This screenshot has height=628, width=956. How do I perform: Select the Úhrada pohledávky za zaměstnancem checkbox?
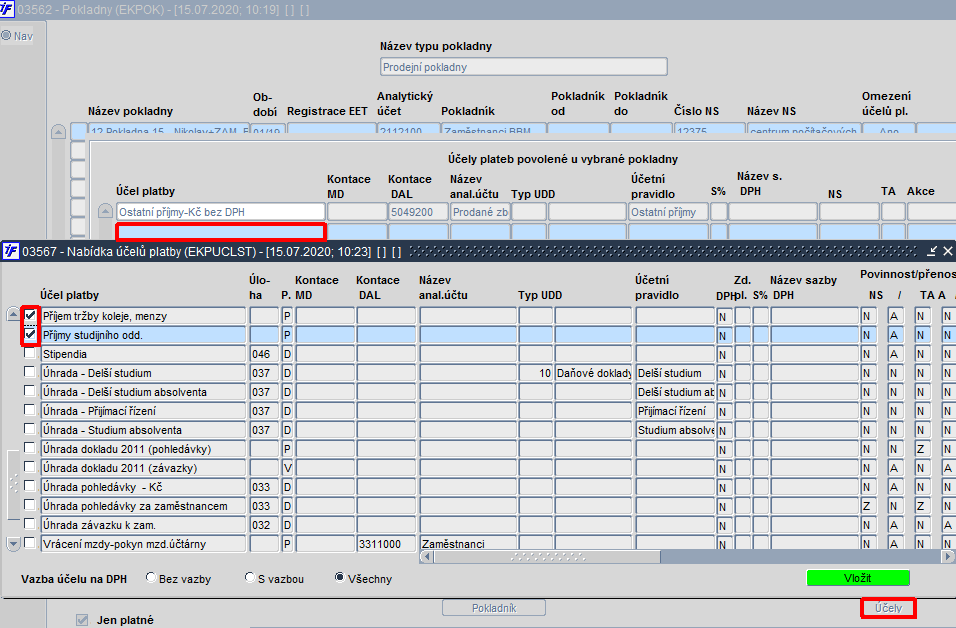coord(29,505)
